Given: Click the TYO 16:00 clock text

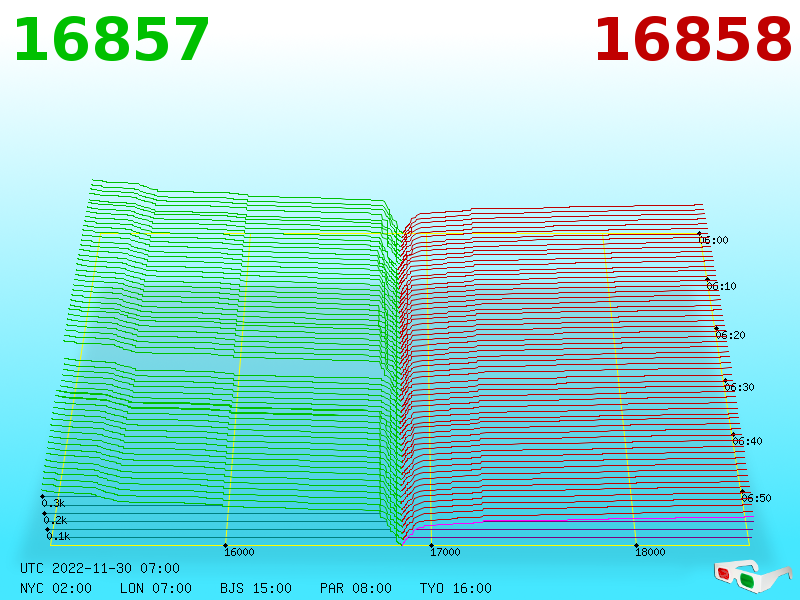Looking at the screenshot, I should point(456,588).
